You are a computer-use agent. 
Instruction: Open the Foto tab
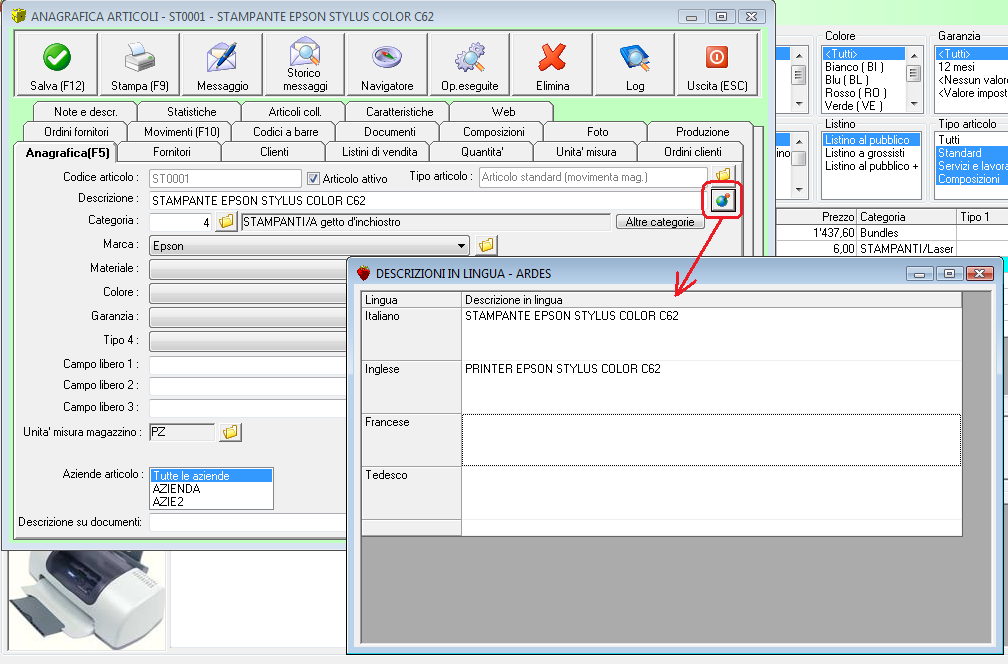click(597, 132)
